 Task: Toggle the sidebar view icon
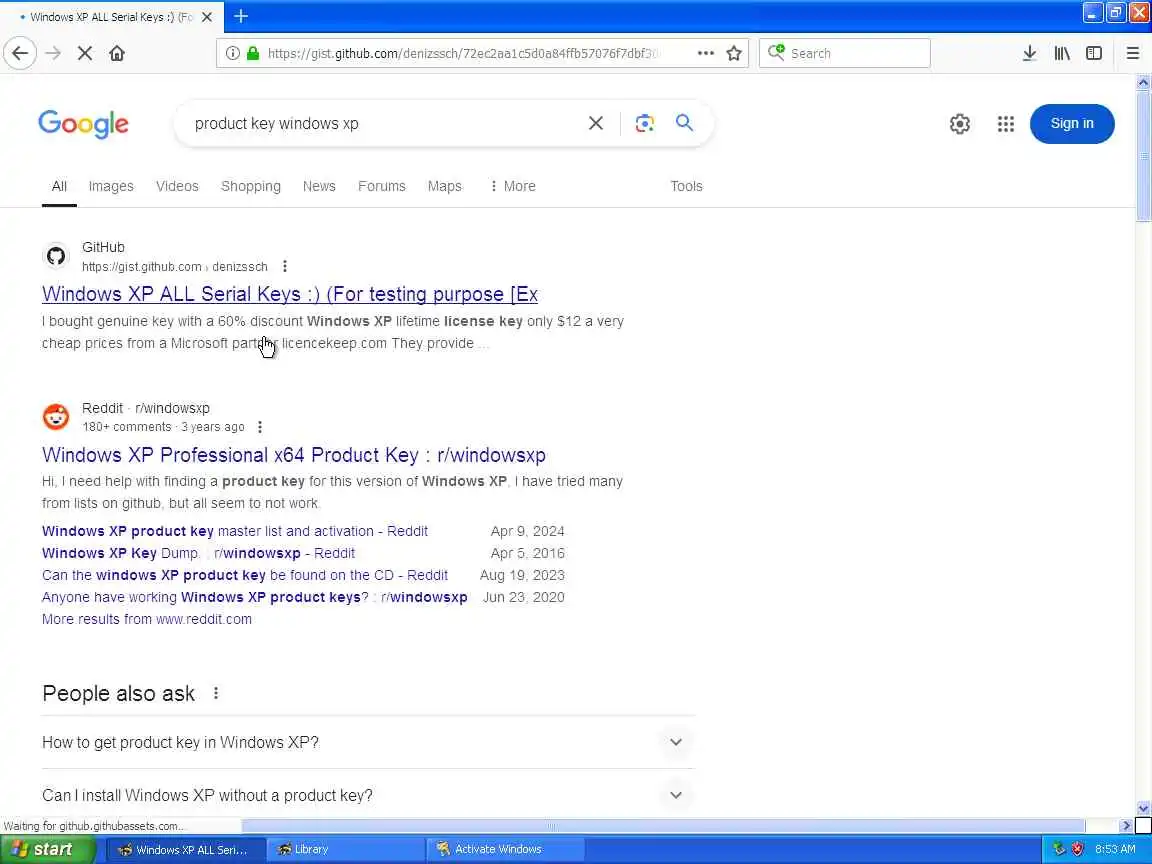(x=1094, y=53)
